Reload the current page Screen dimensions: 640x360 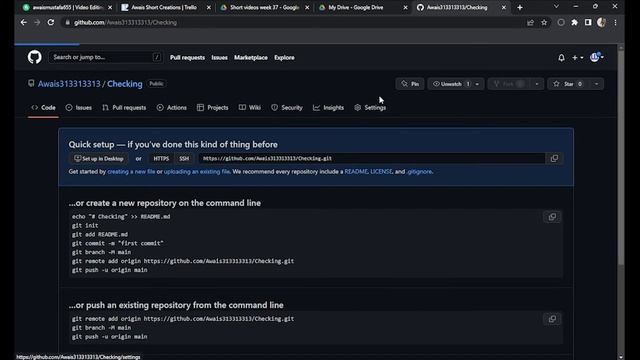point(51,22)
